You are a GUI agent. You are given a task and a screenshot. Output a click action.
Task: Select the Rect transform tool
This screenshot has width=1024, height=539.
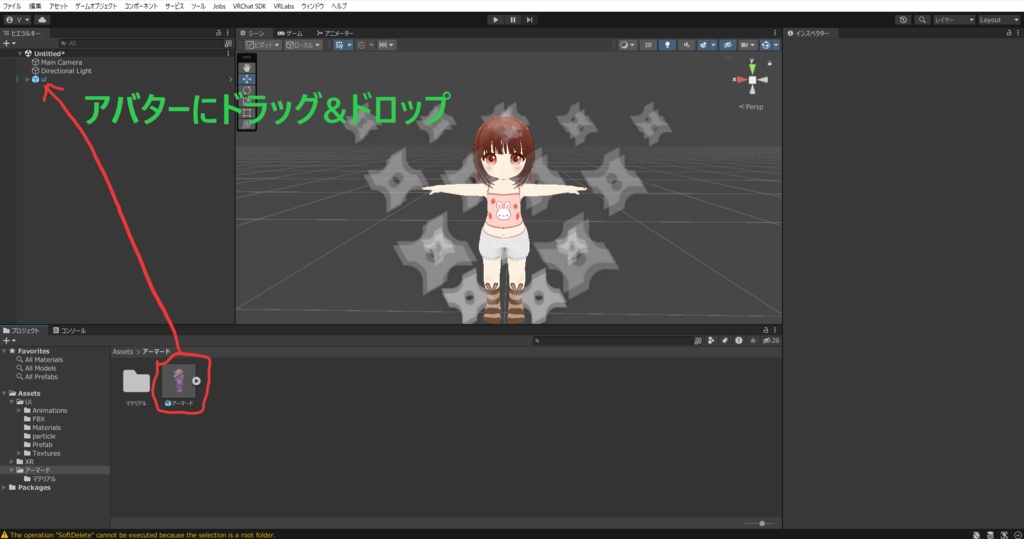[x=247, y=112]
